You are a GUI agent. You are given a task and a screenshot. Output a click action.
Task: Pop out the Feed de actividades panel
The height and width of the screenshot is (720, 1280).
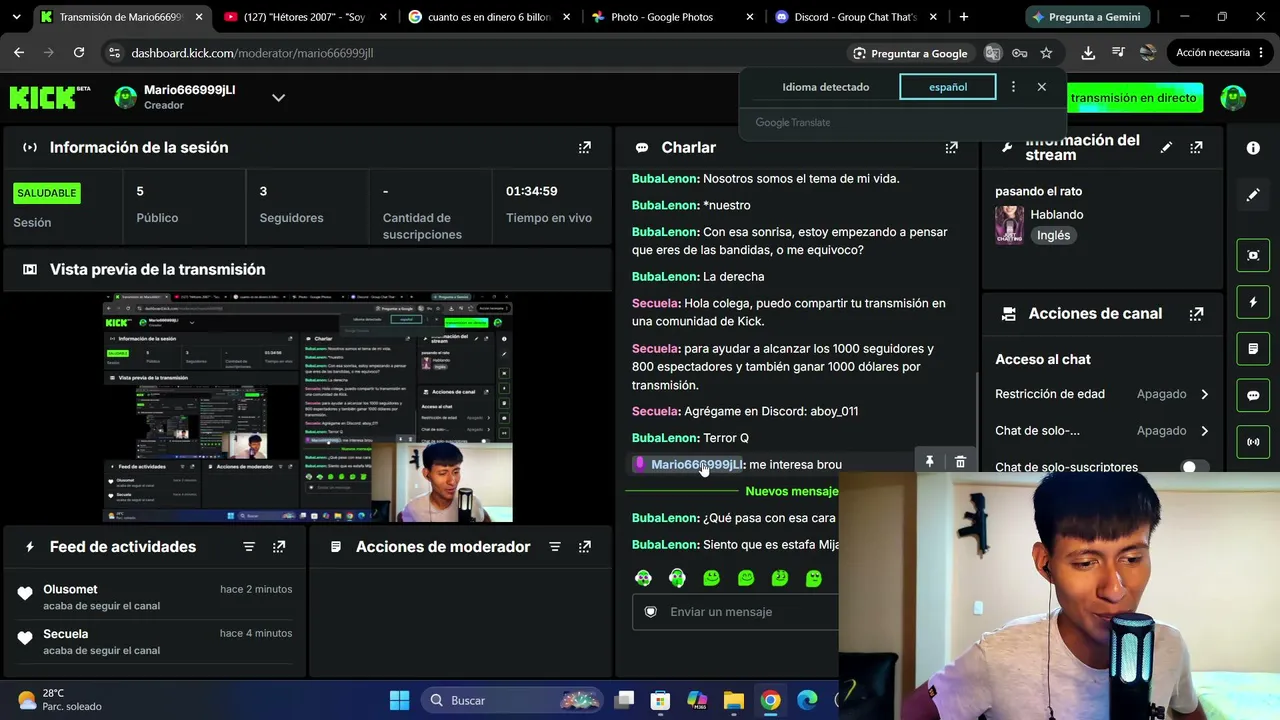tap(279, 546)
